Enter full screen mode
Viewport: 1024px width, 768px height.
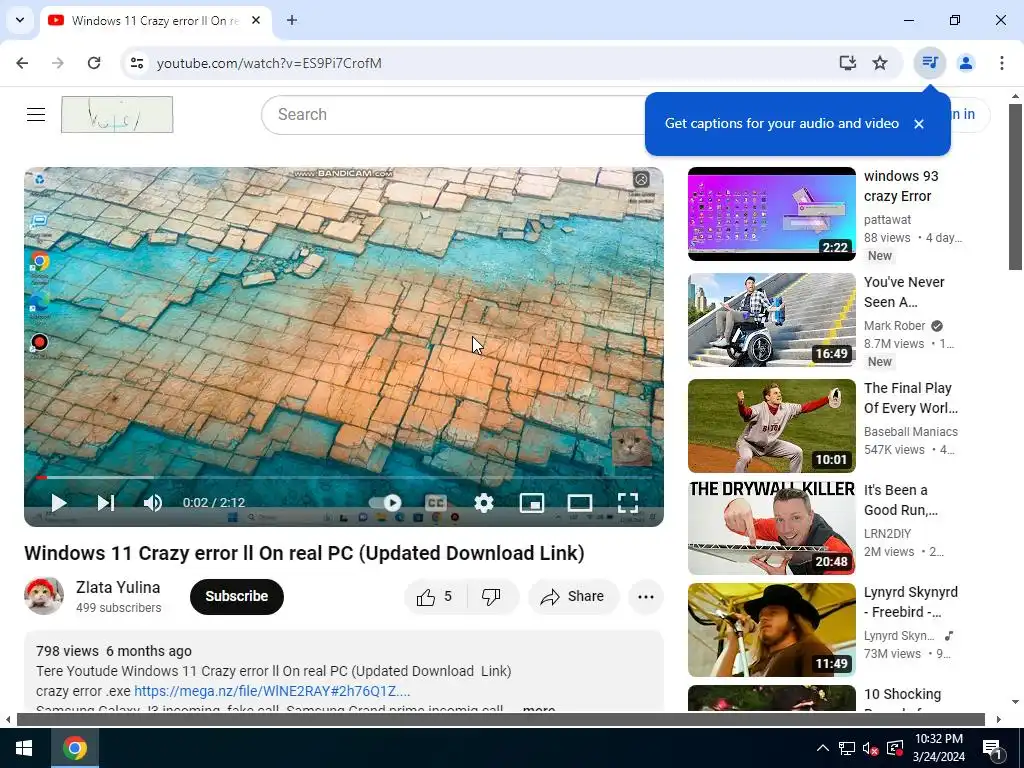click(628, 503)
